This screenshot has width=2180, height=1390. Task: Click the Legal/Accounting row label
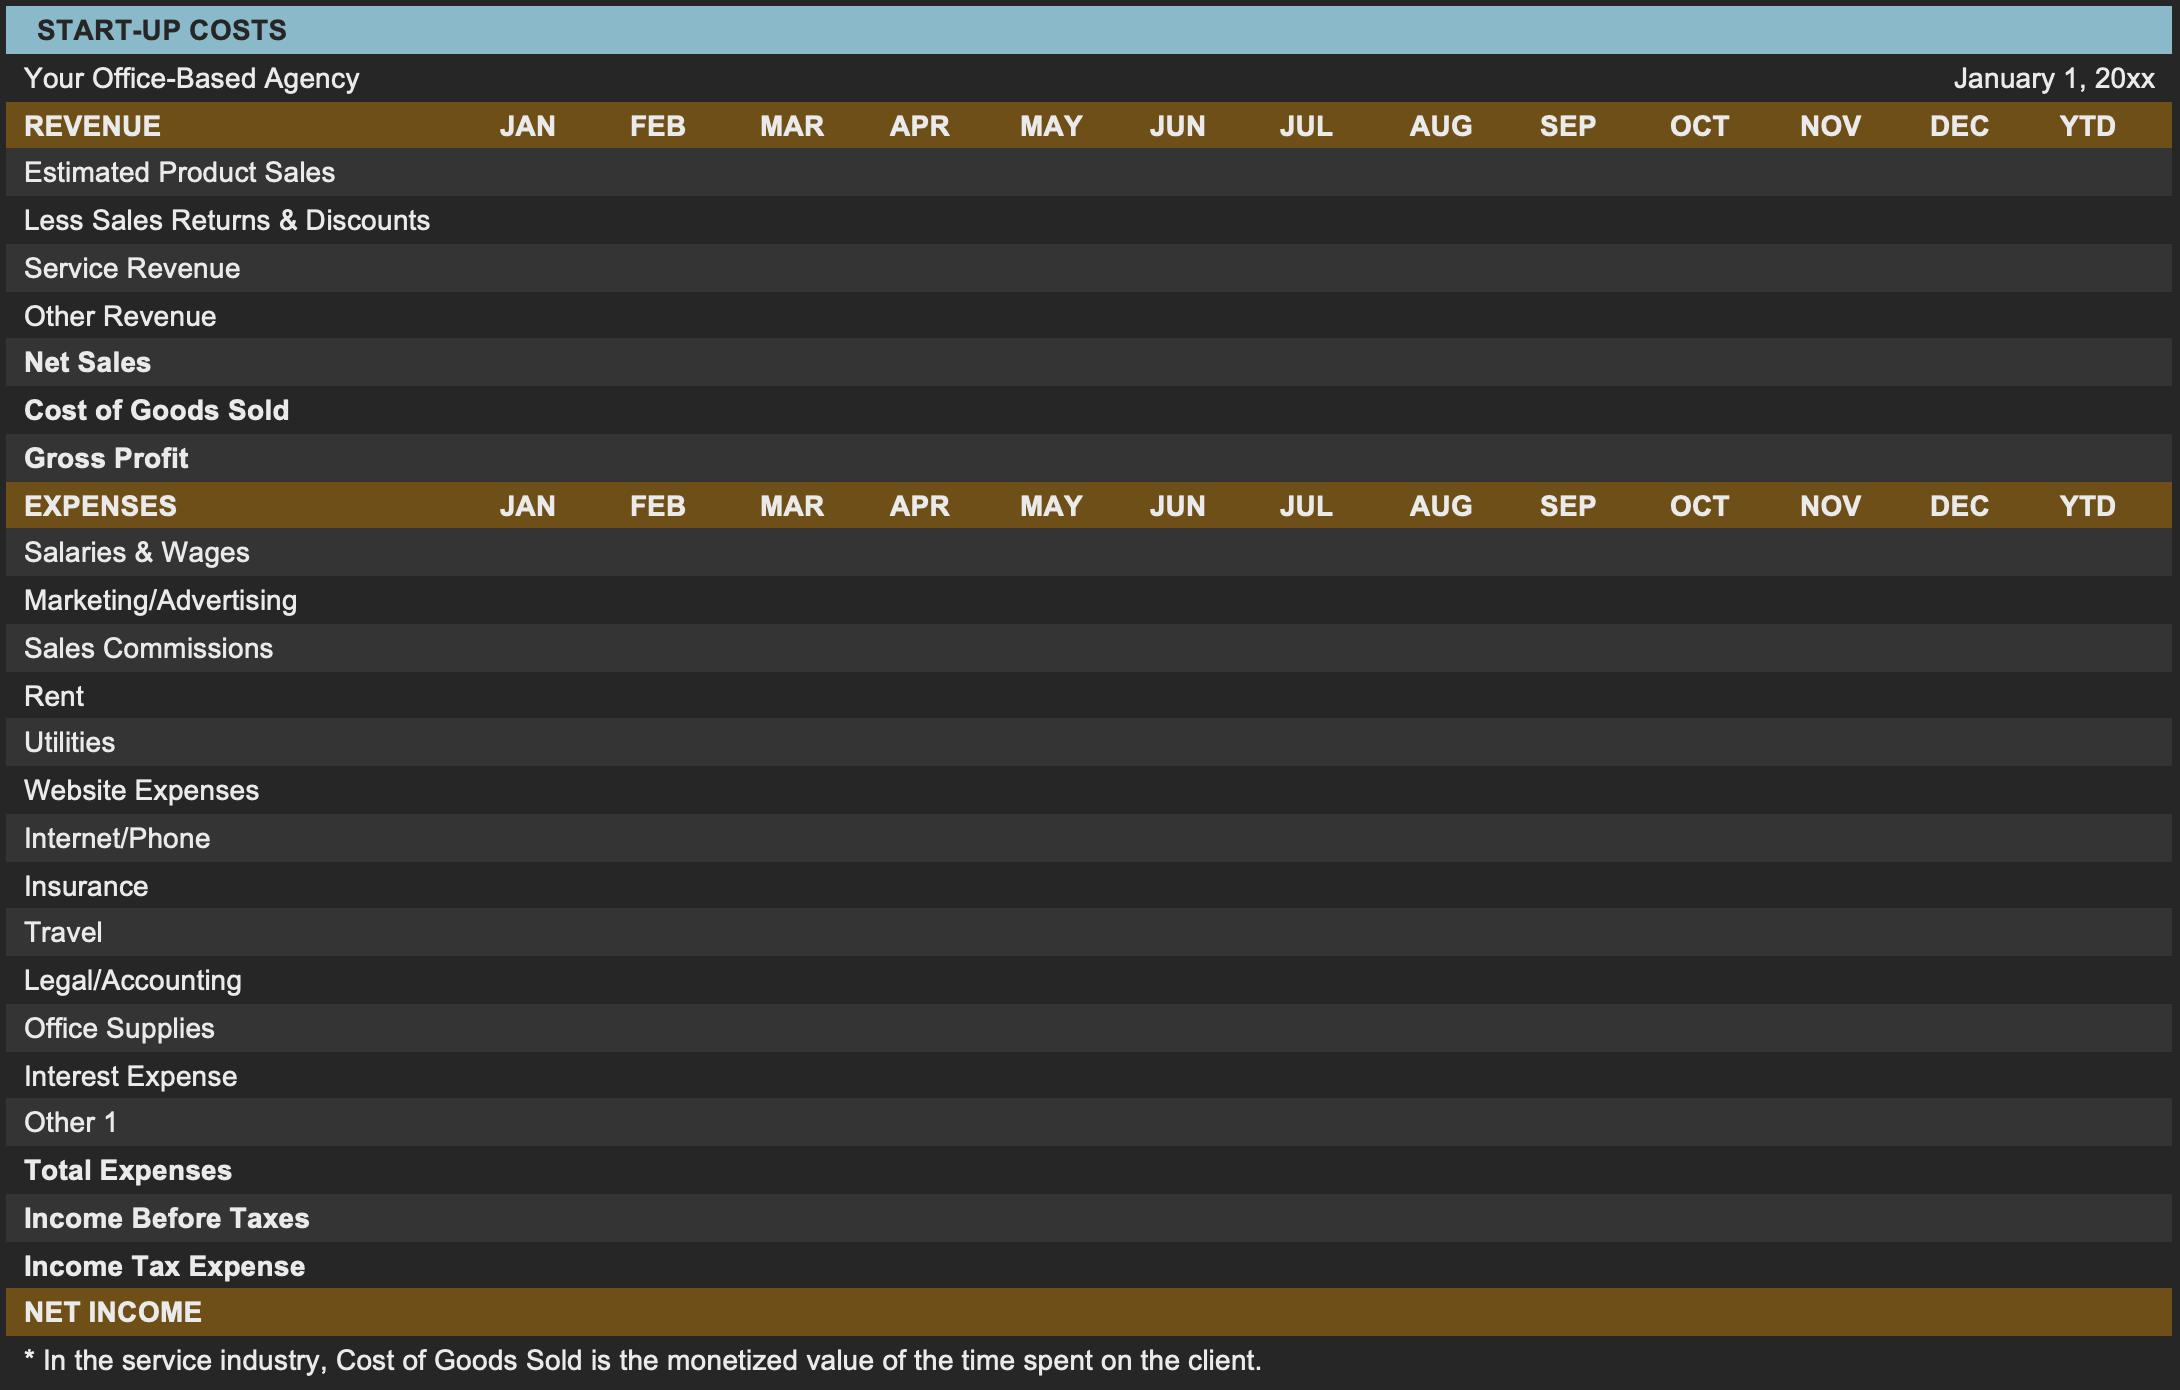132,980
